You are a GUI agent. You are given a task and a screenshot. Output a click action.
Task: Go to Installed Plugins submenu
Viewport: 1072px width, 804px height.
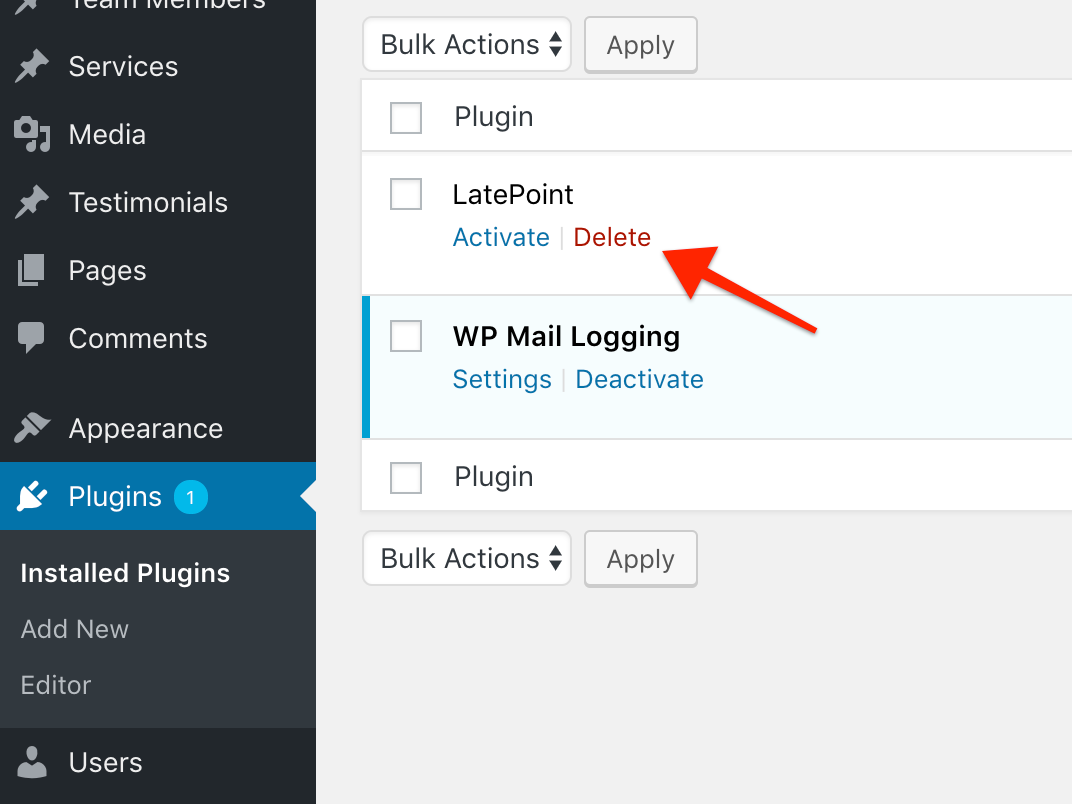point(124,573)
